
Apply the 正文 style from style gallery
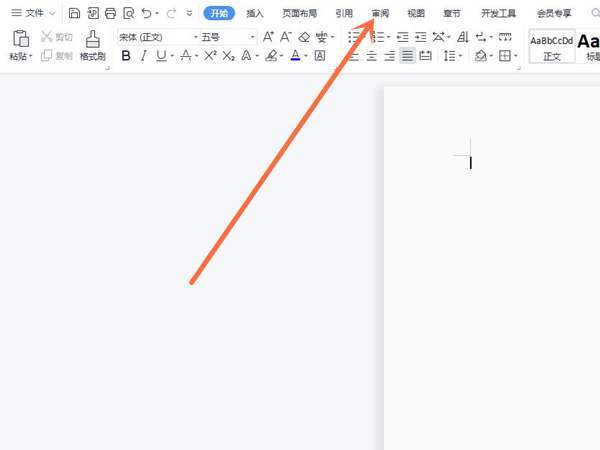(551, 46)
